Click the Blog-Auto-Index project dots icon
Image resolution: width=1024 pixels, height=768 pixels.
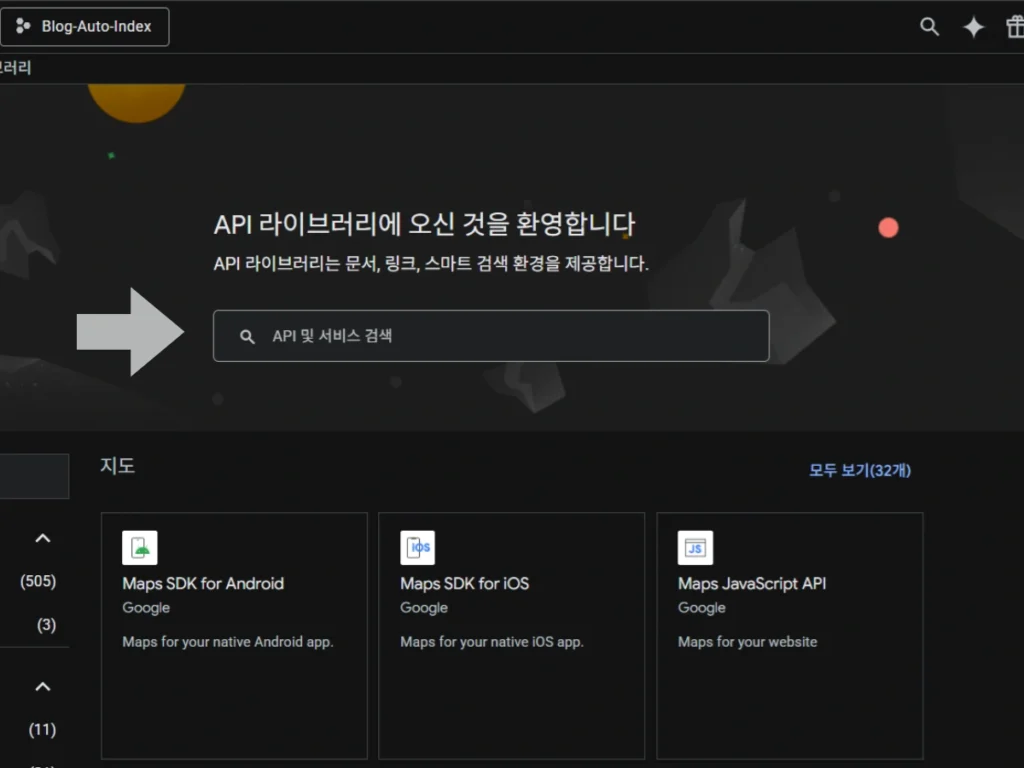pos(23,26)
